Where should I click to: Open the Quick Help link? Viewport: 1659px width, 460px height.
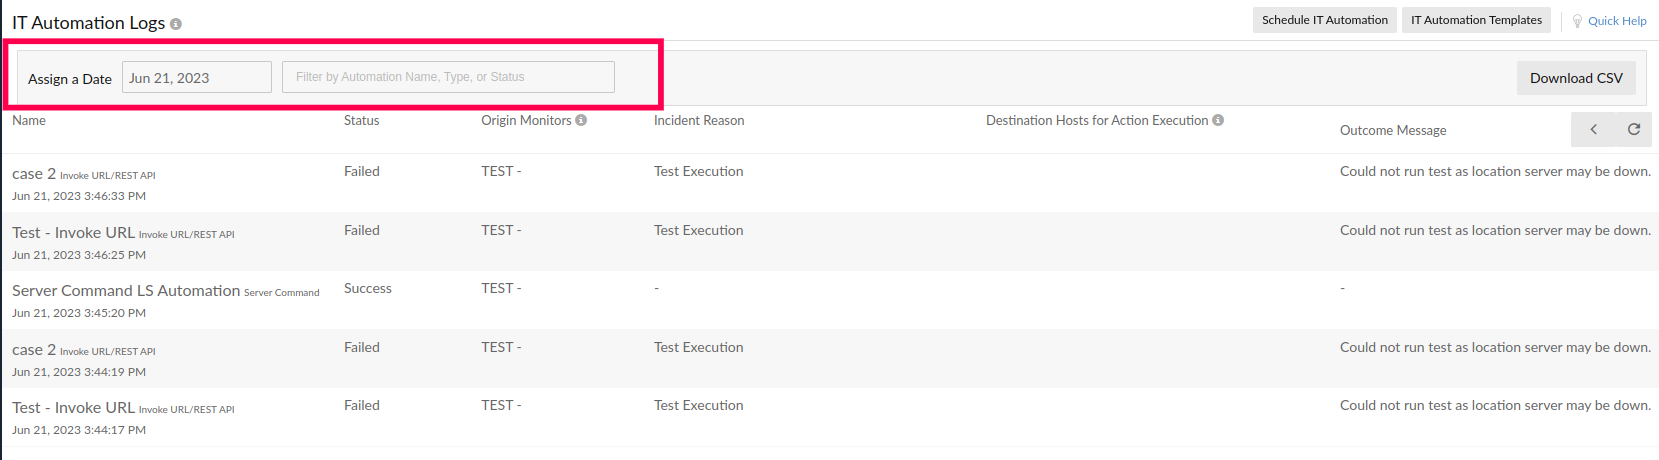tap(1617, 21)
